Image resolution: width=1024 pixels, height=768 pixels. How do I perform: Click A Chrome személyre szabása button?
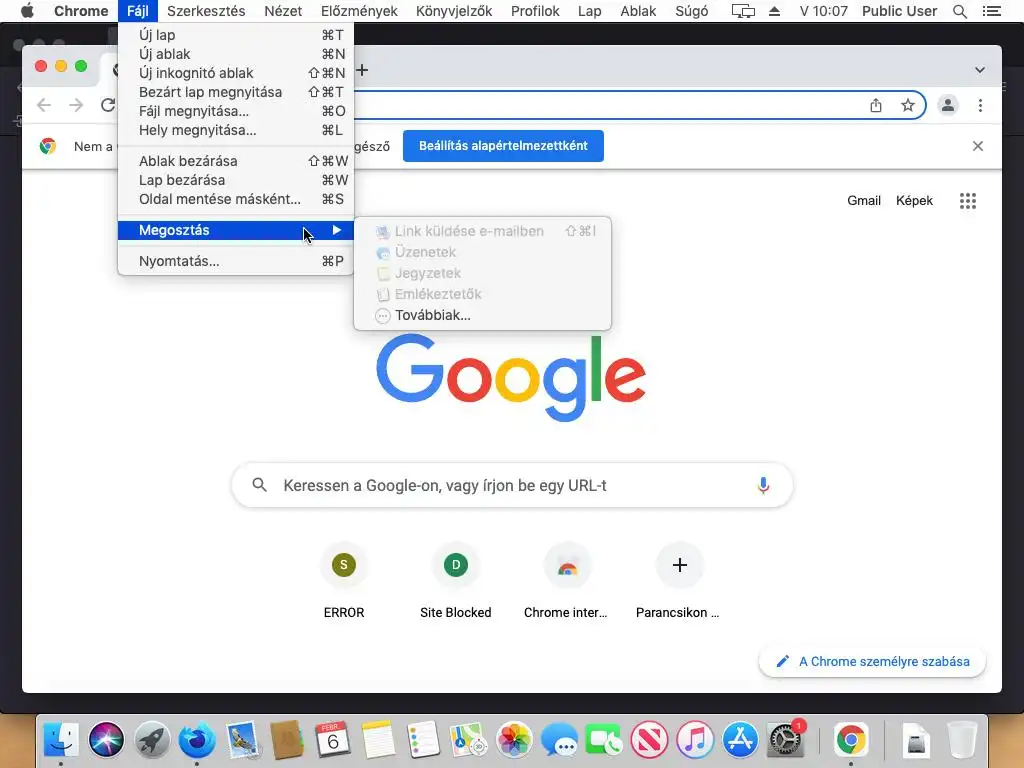pos(872,662)
